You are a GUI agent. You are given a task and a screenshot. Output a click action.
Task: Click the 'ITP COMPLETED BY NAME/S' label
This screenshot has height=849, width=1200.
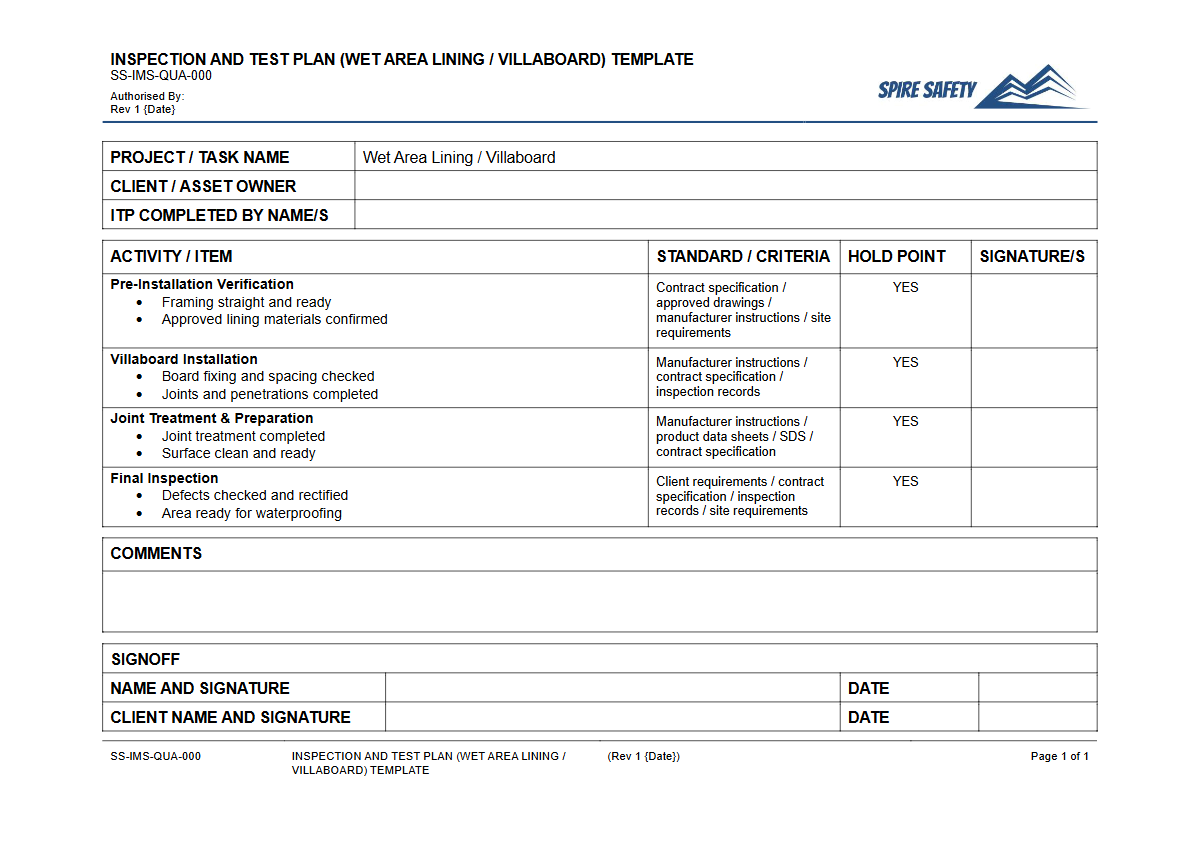(219, 215)
